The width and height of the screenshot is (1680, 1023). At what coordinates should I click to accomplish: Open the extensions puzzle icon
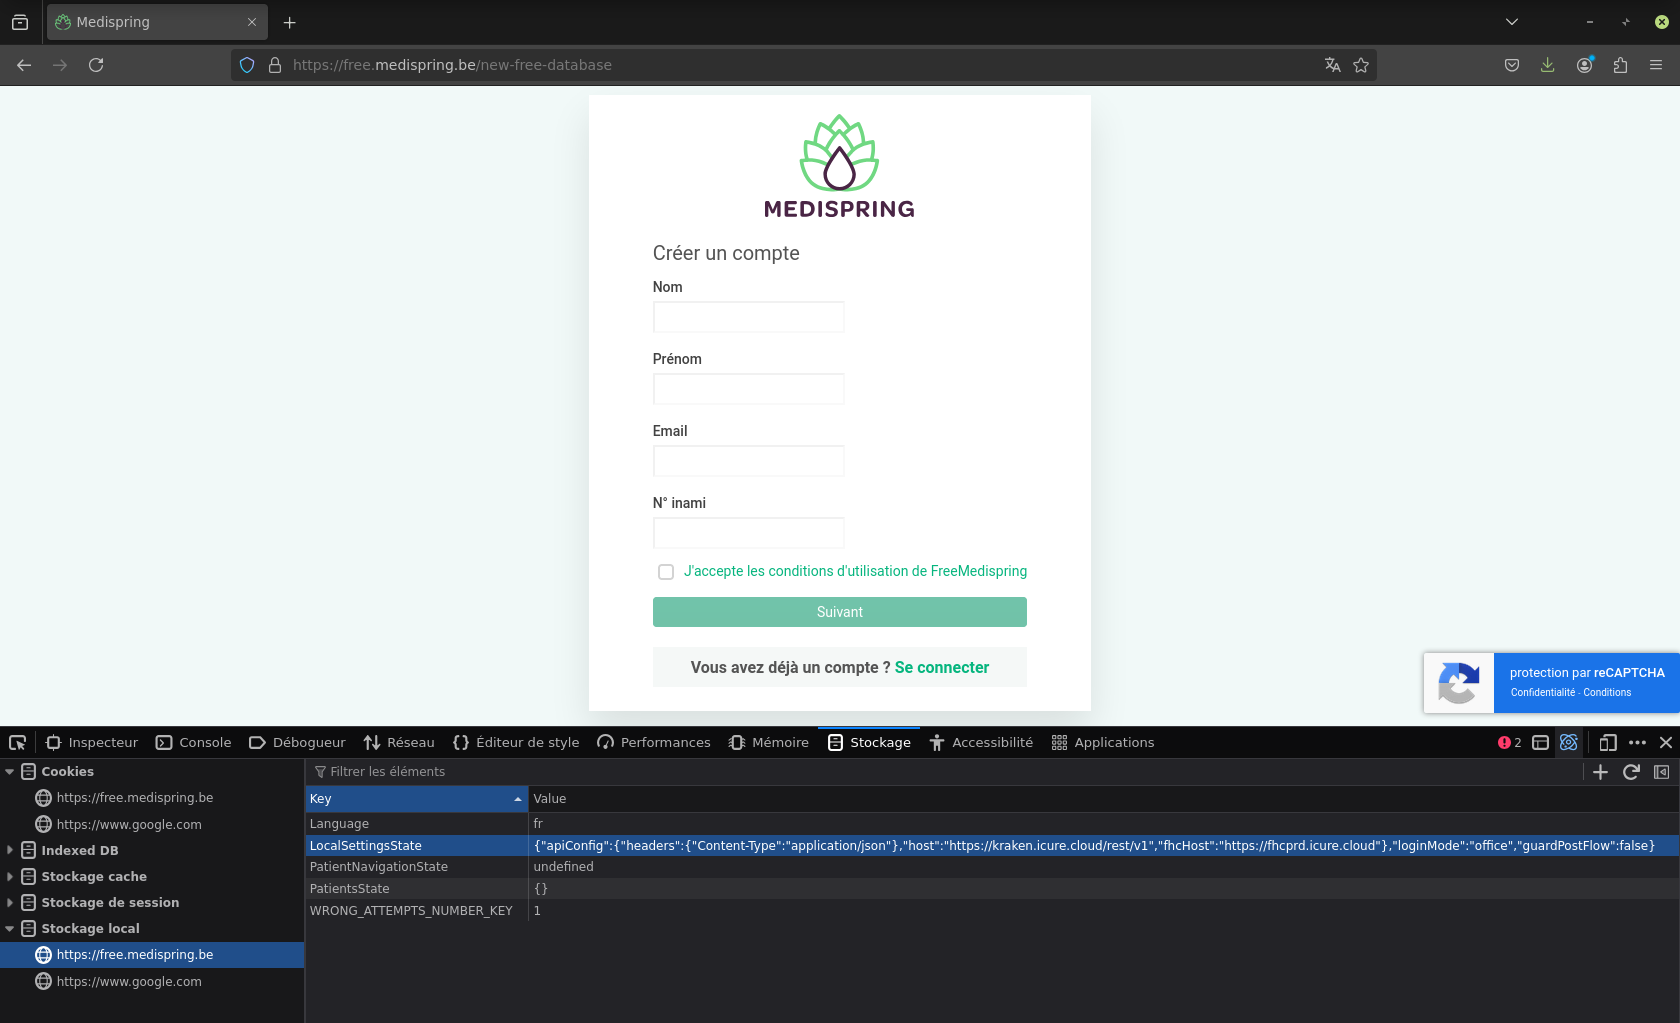(x=1620, y=65)
